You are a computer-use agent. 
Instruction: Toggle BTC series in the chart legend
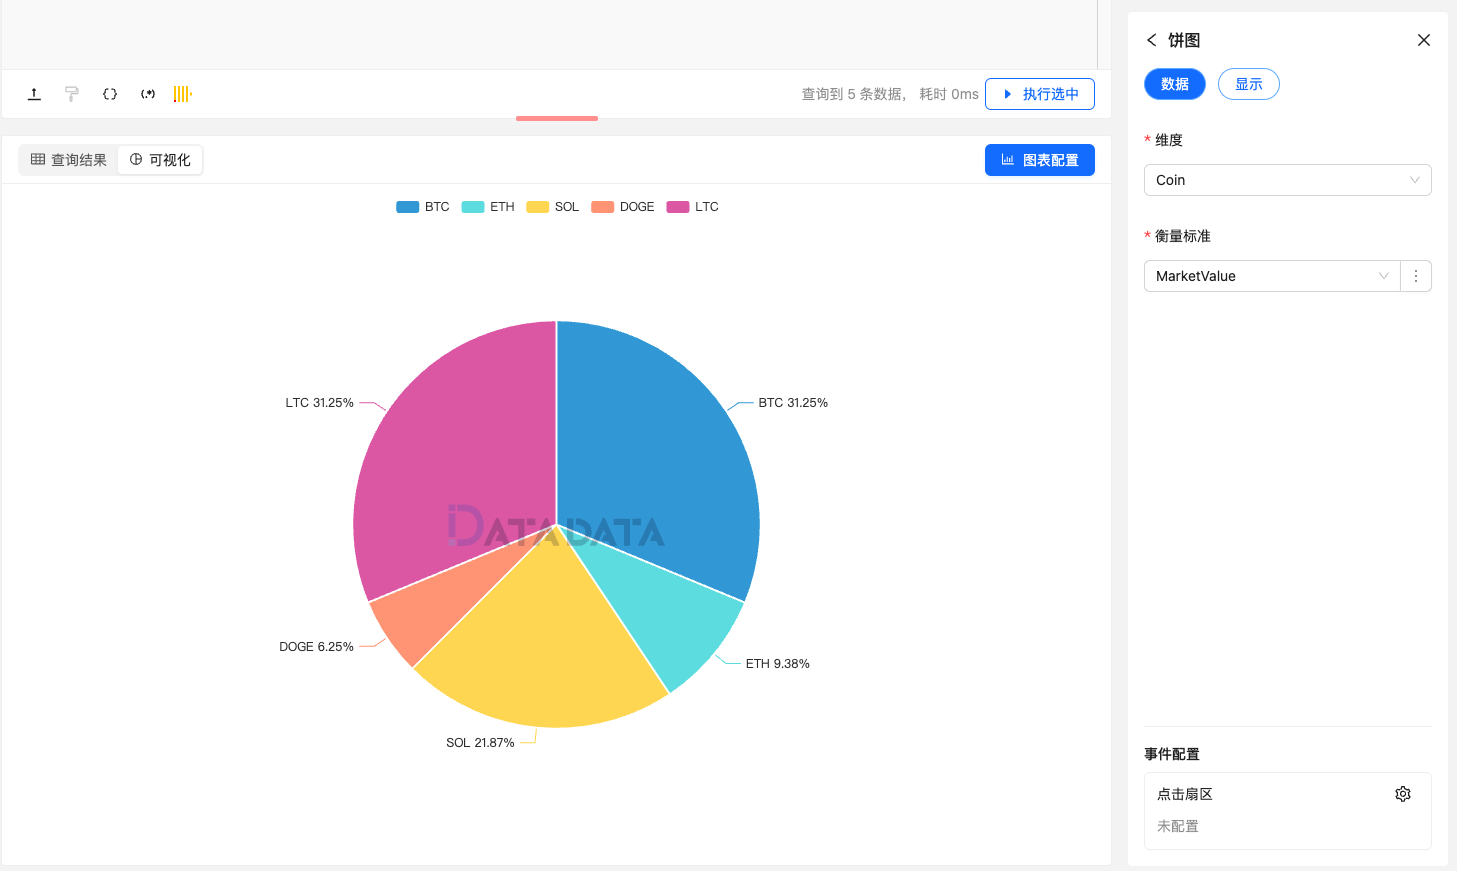tap(423, 207)
